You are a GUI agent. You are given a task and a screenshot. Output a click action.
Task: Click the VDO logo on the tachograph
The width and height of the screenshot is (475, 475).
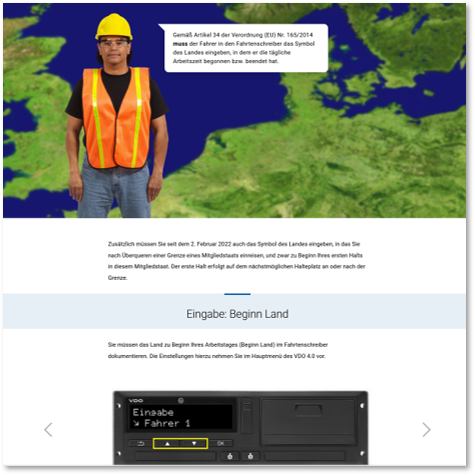[136, 400]
